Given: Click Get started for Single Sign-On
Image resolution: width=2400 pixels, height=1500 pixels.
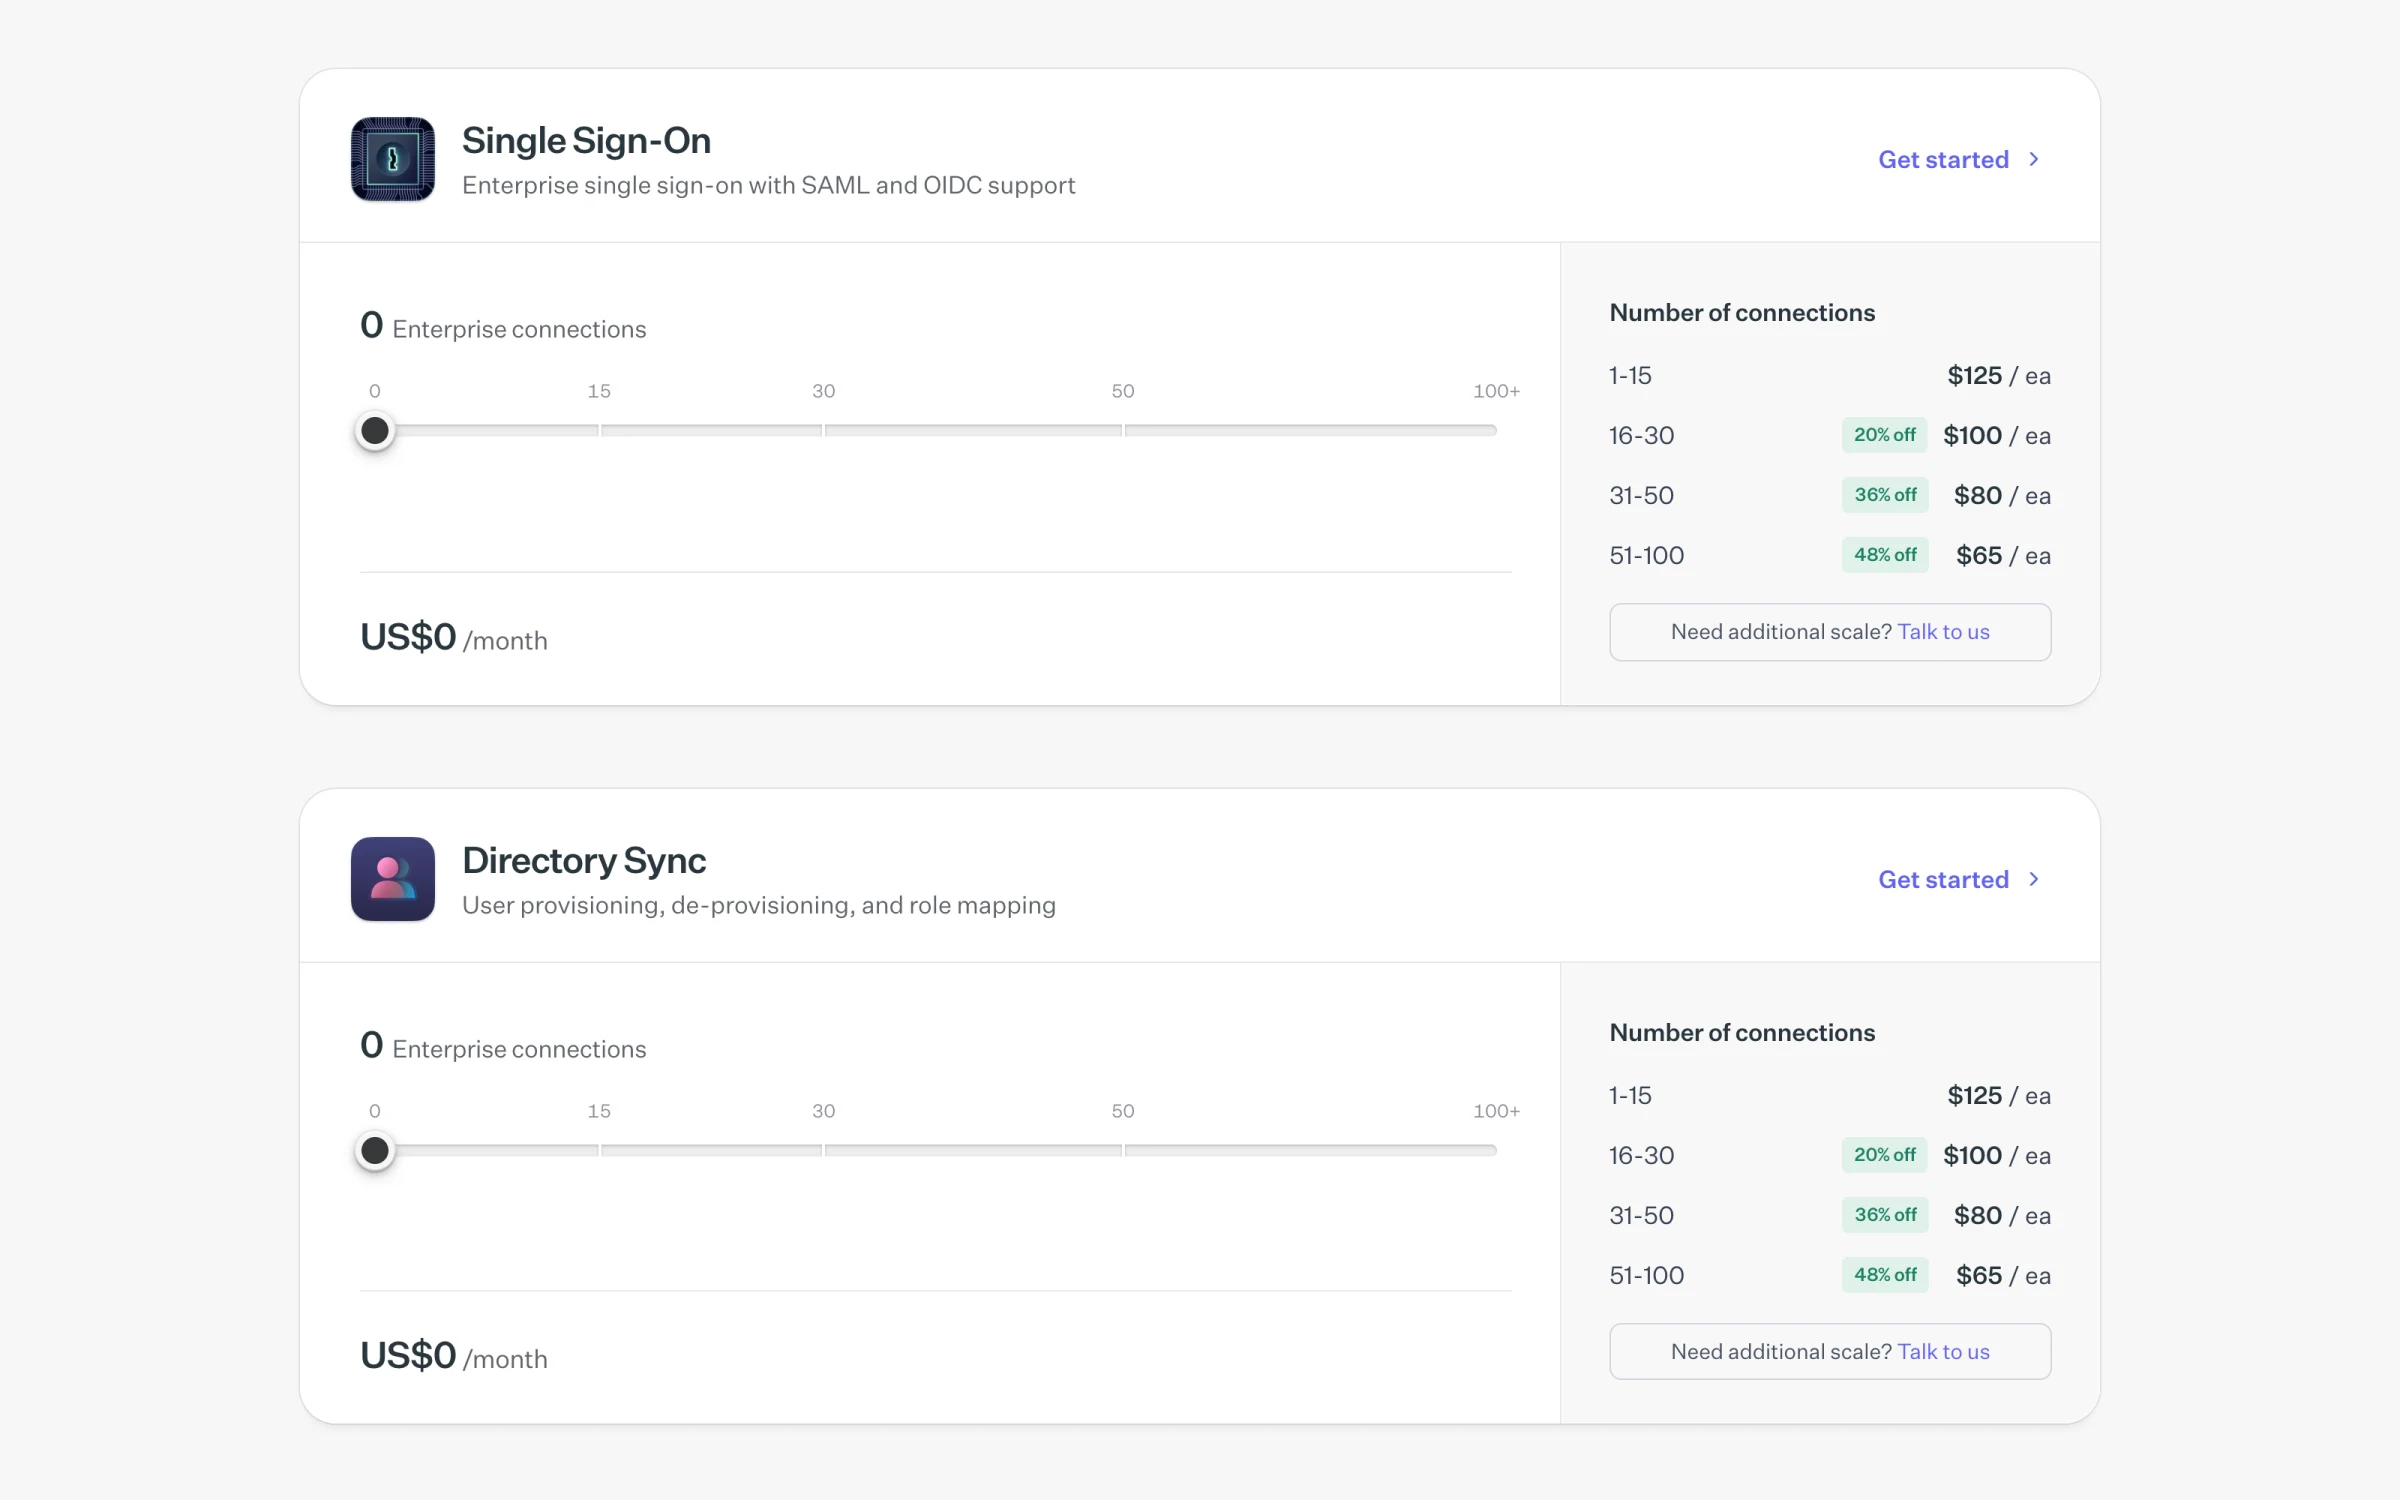Looking at the screenshot, I should coord(1943,160).
